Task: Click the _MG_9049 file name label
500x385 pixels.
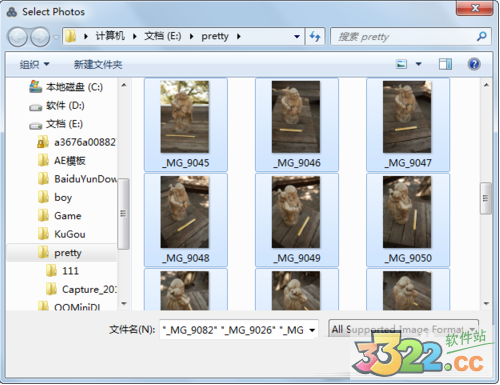Action: [x=297, y=258]
